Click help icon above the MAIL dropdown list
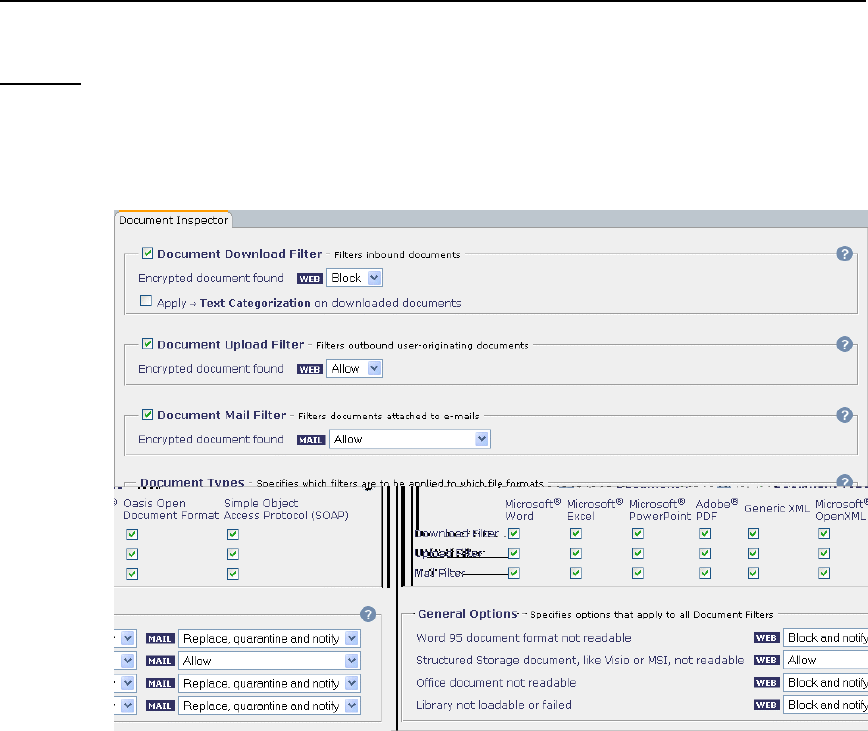Screen dimensions: 868x731 click(367, 614)
